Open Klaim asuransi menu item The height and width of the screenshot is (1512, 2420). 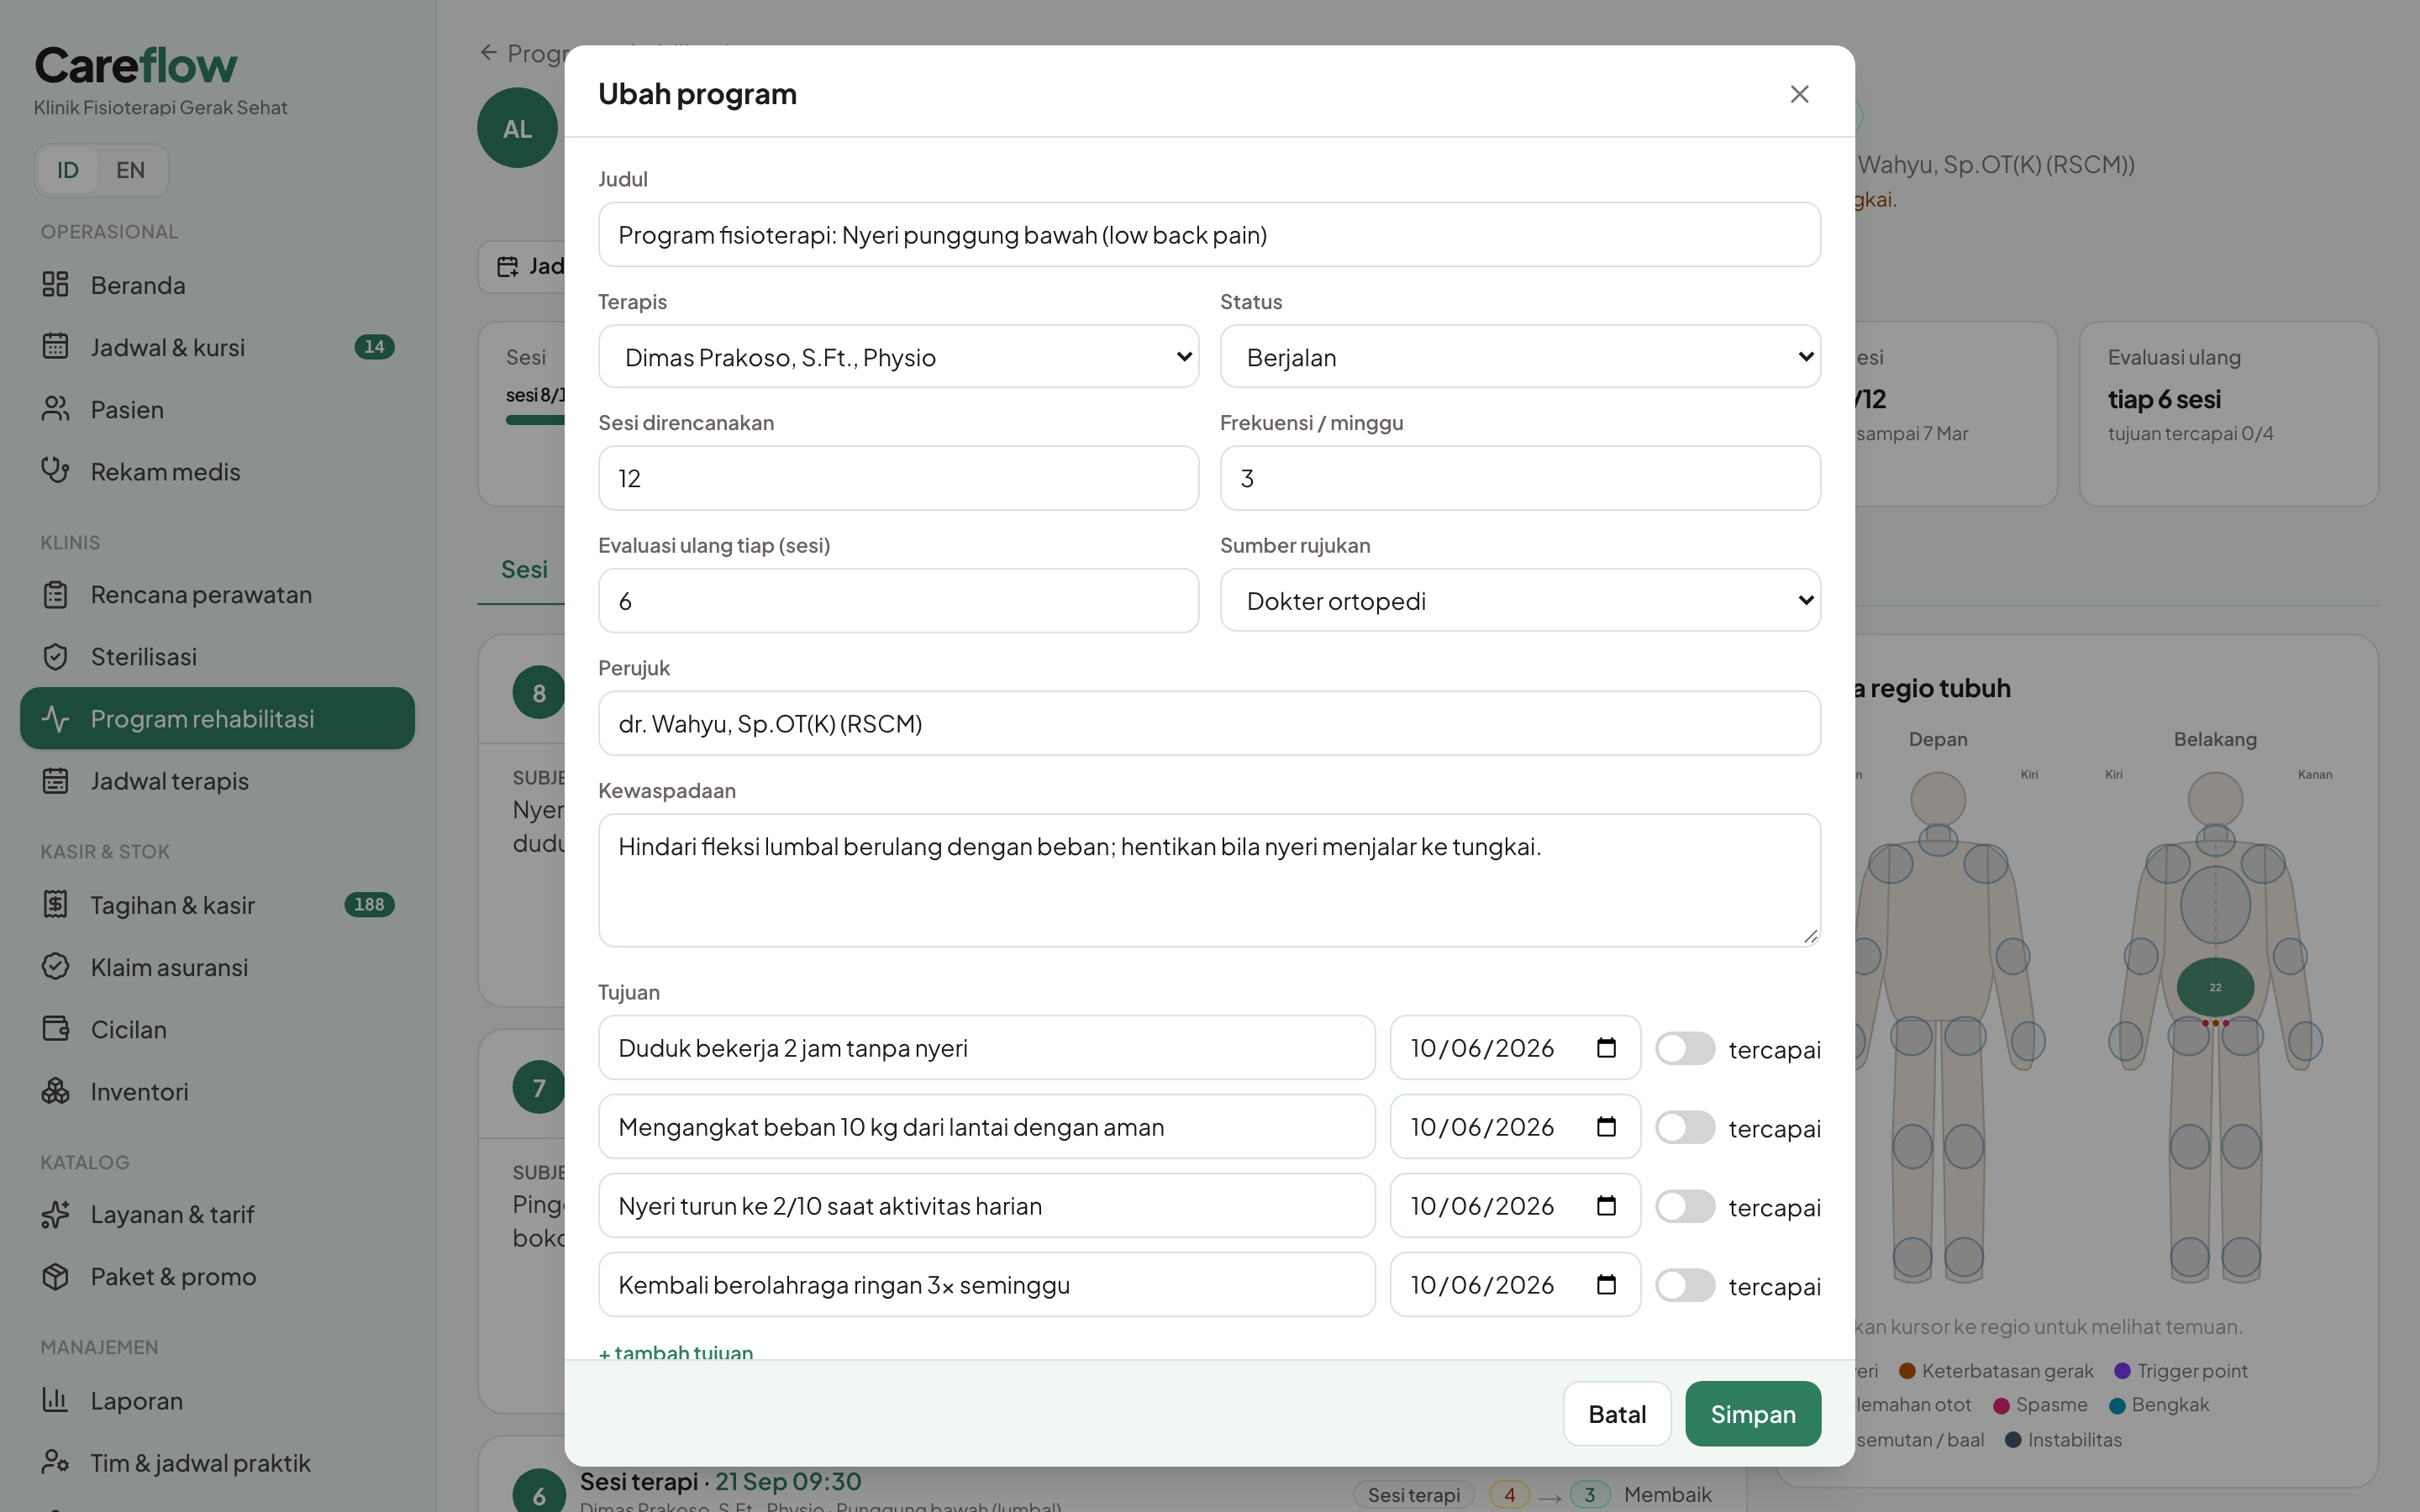click(217, 967)
